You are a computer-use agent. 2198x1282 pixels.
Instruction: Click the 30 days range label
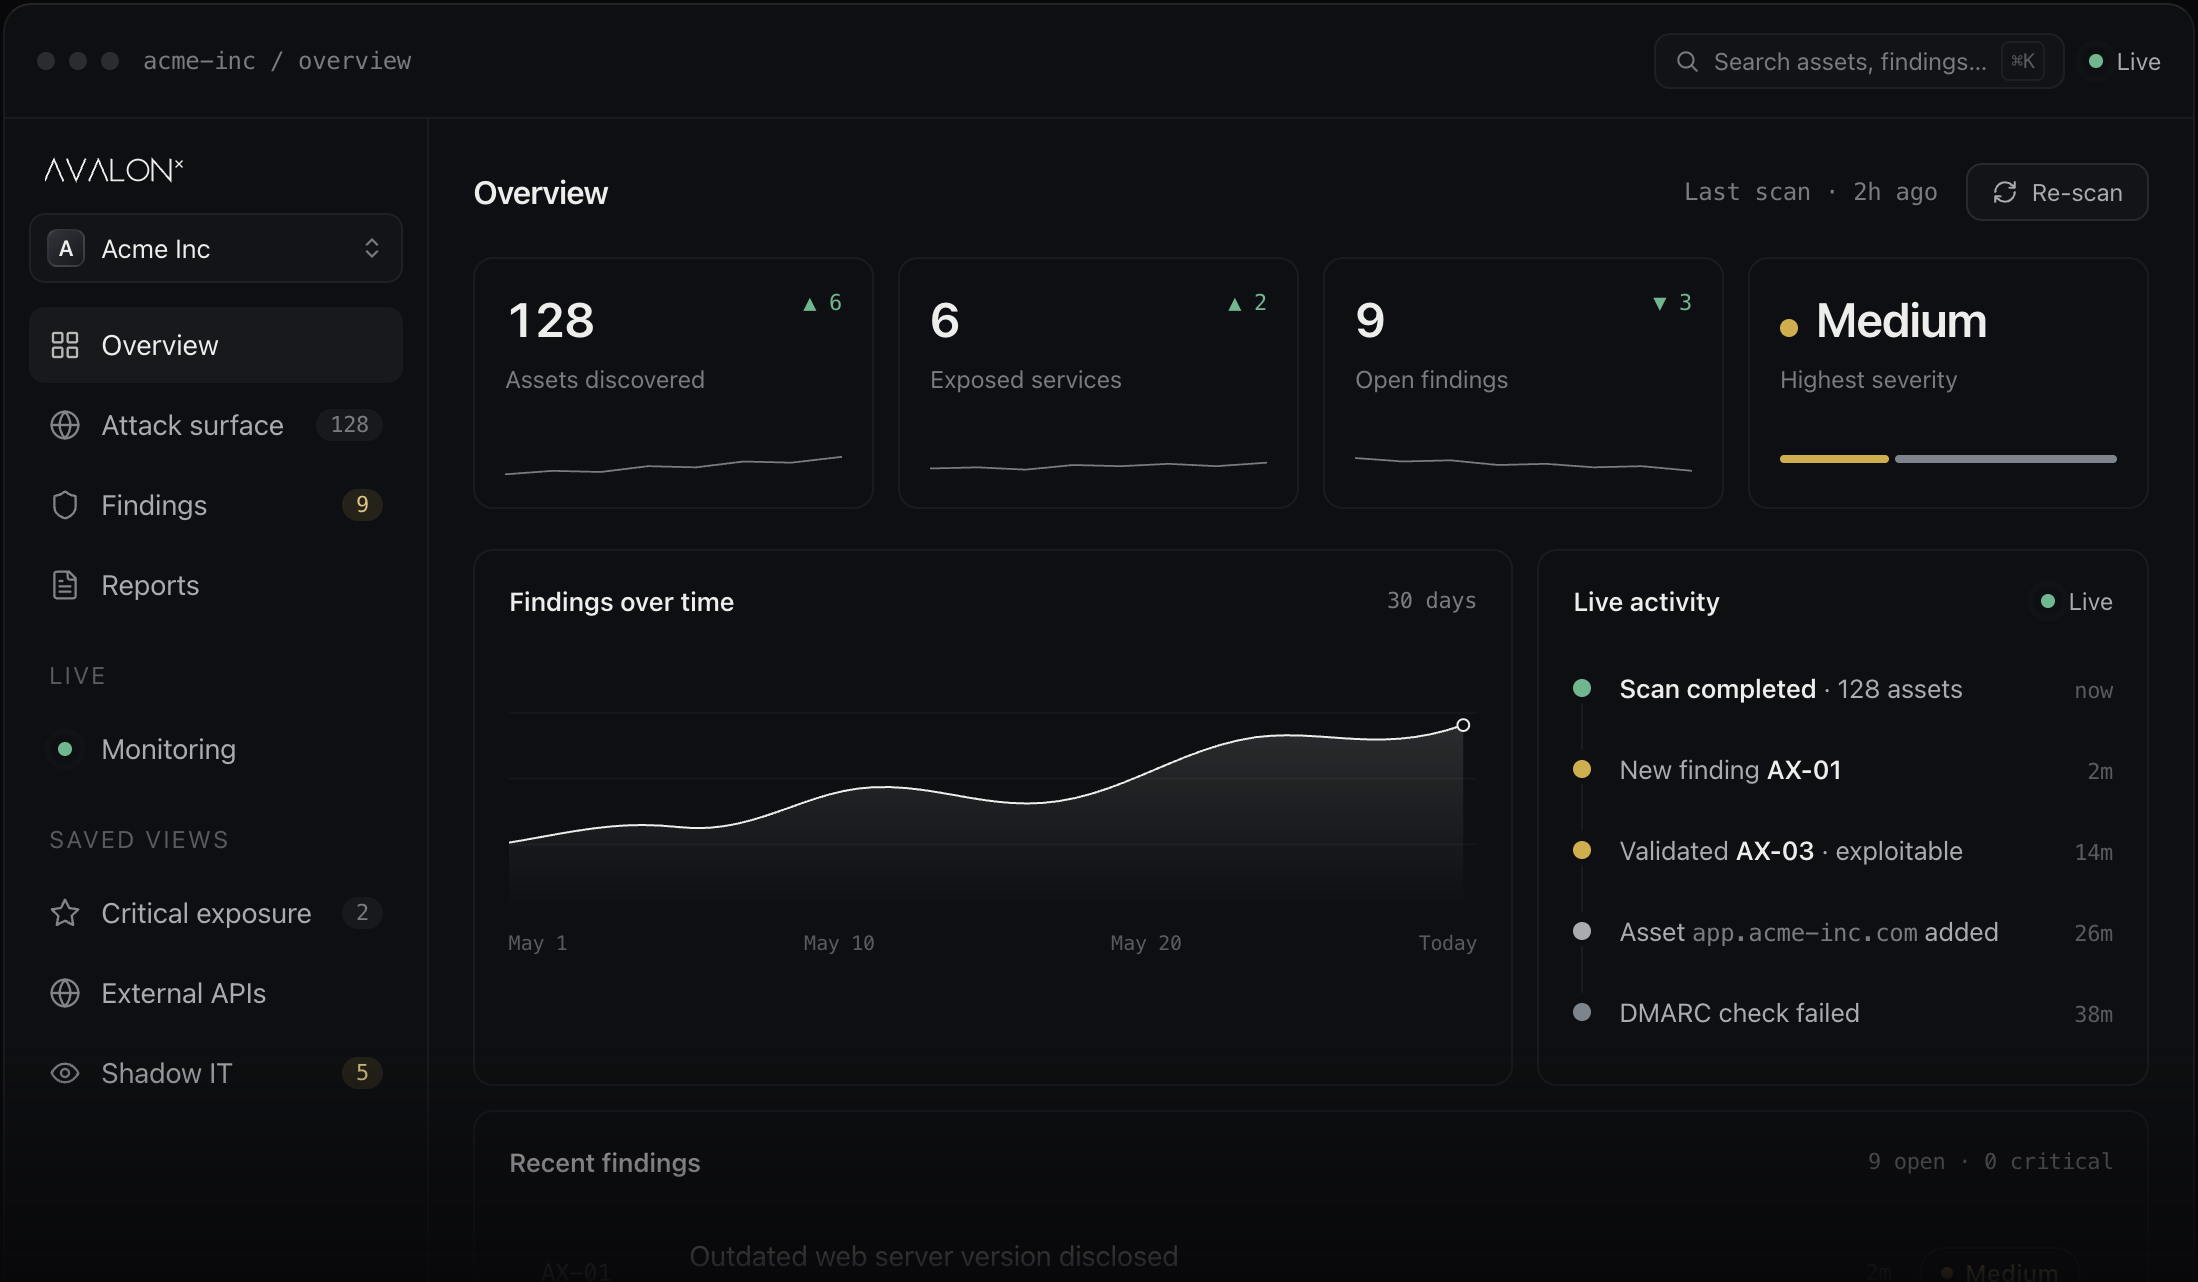1431,600
